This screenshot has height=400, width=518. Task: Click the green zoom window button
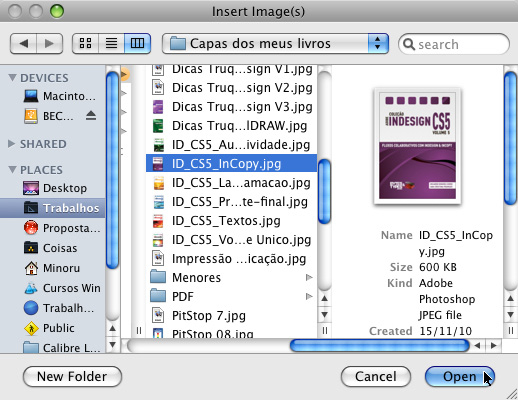pyautogui.click(x=57, y=11)
